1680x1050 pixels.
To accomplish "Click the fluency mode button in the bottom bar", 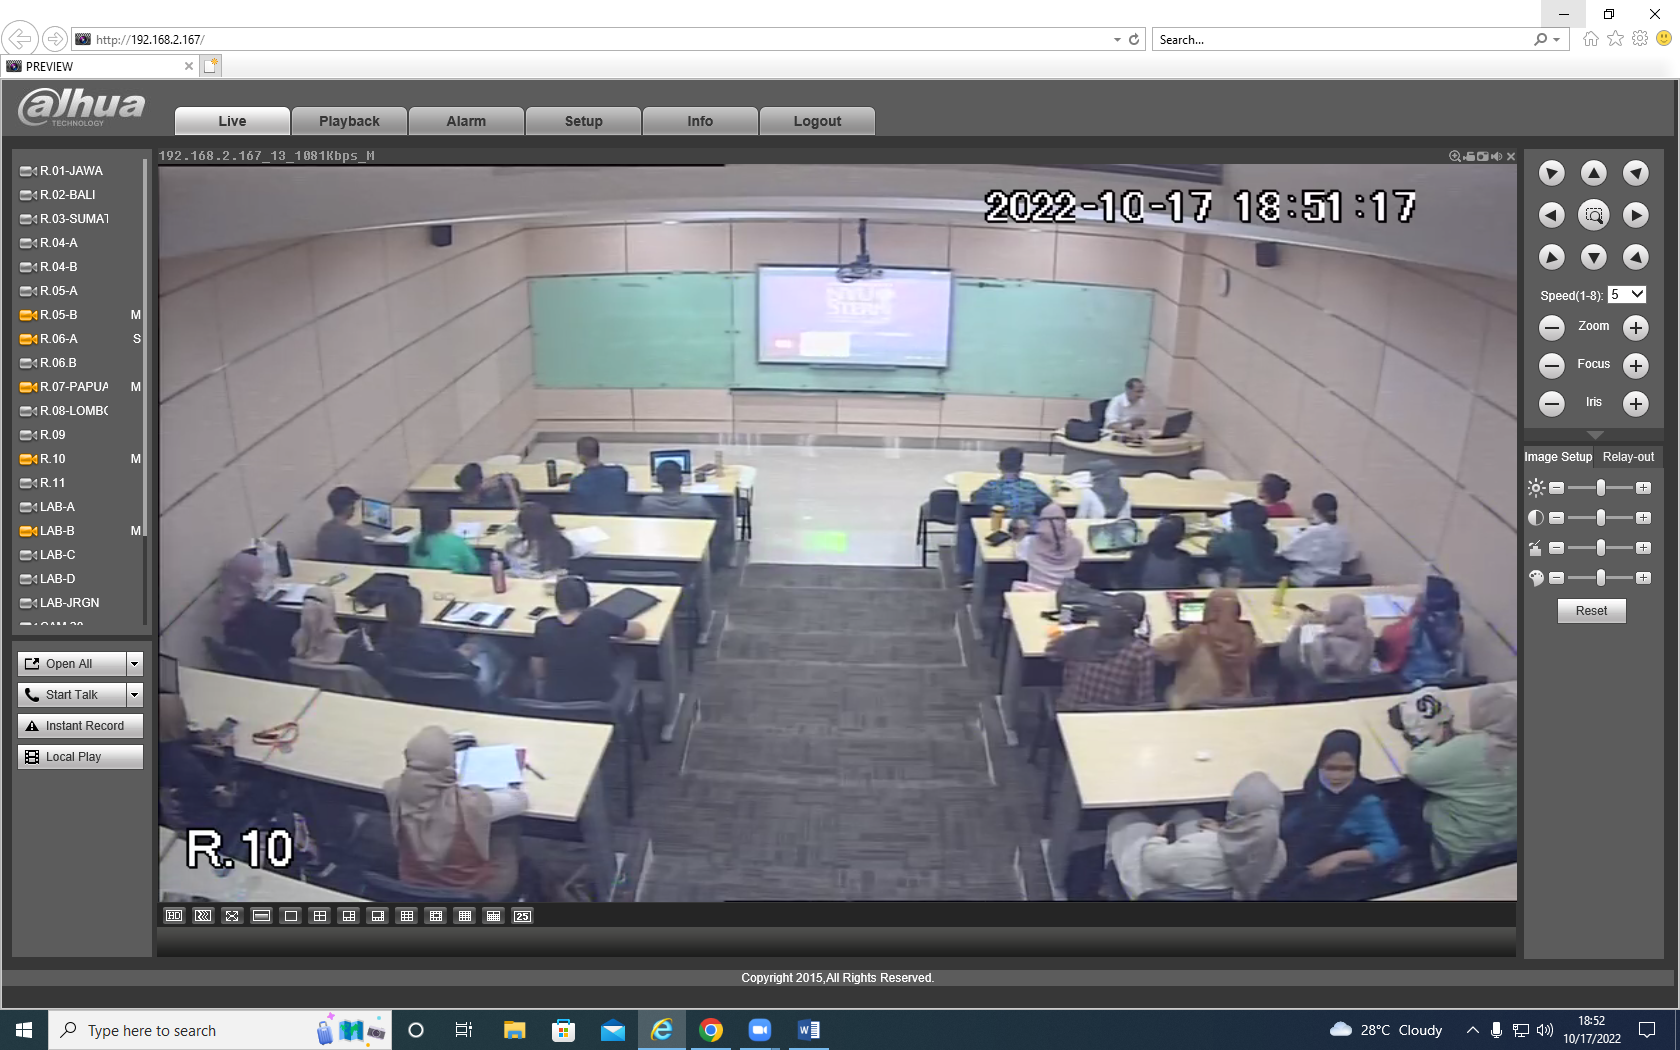I will [203, 916].
